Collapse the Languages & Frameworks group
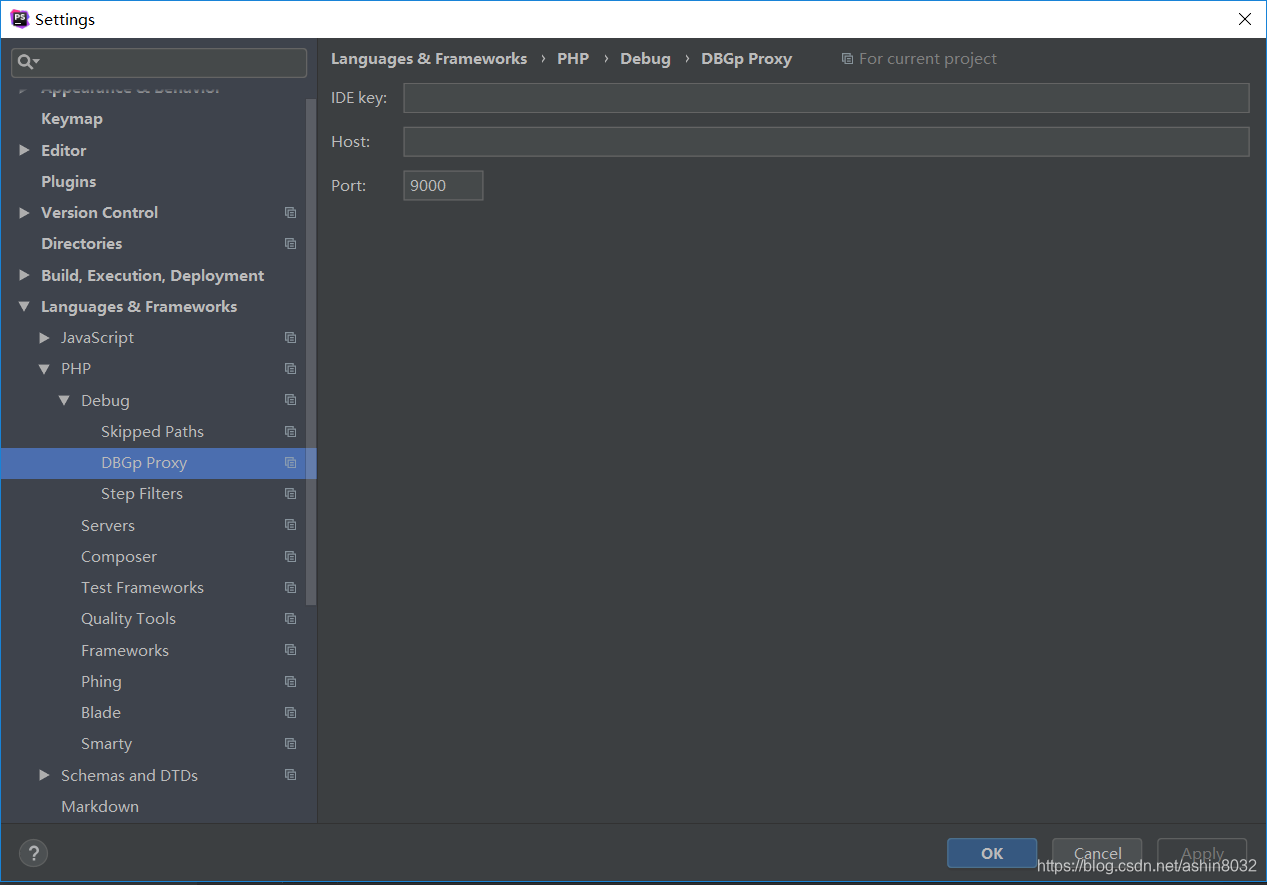This screenshot has width=1267, height=885. (24, 307)
